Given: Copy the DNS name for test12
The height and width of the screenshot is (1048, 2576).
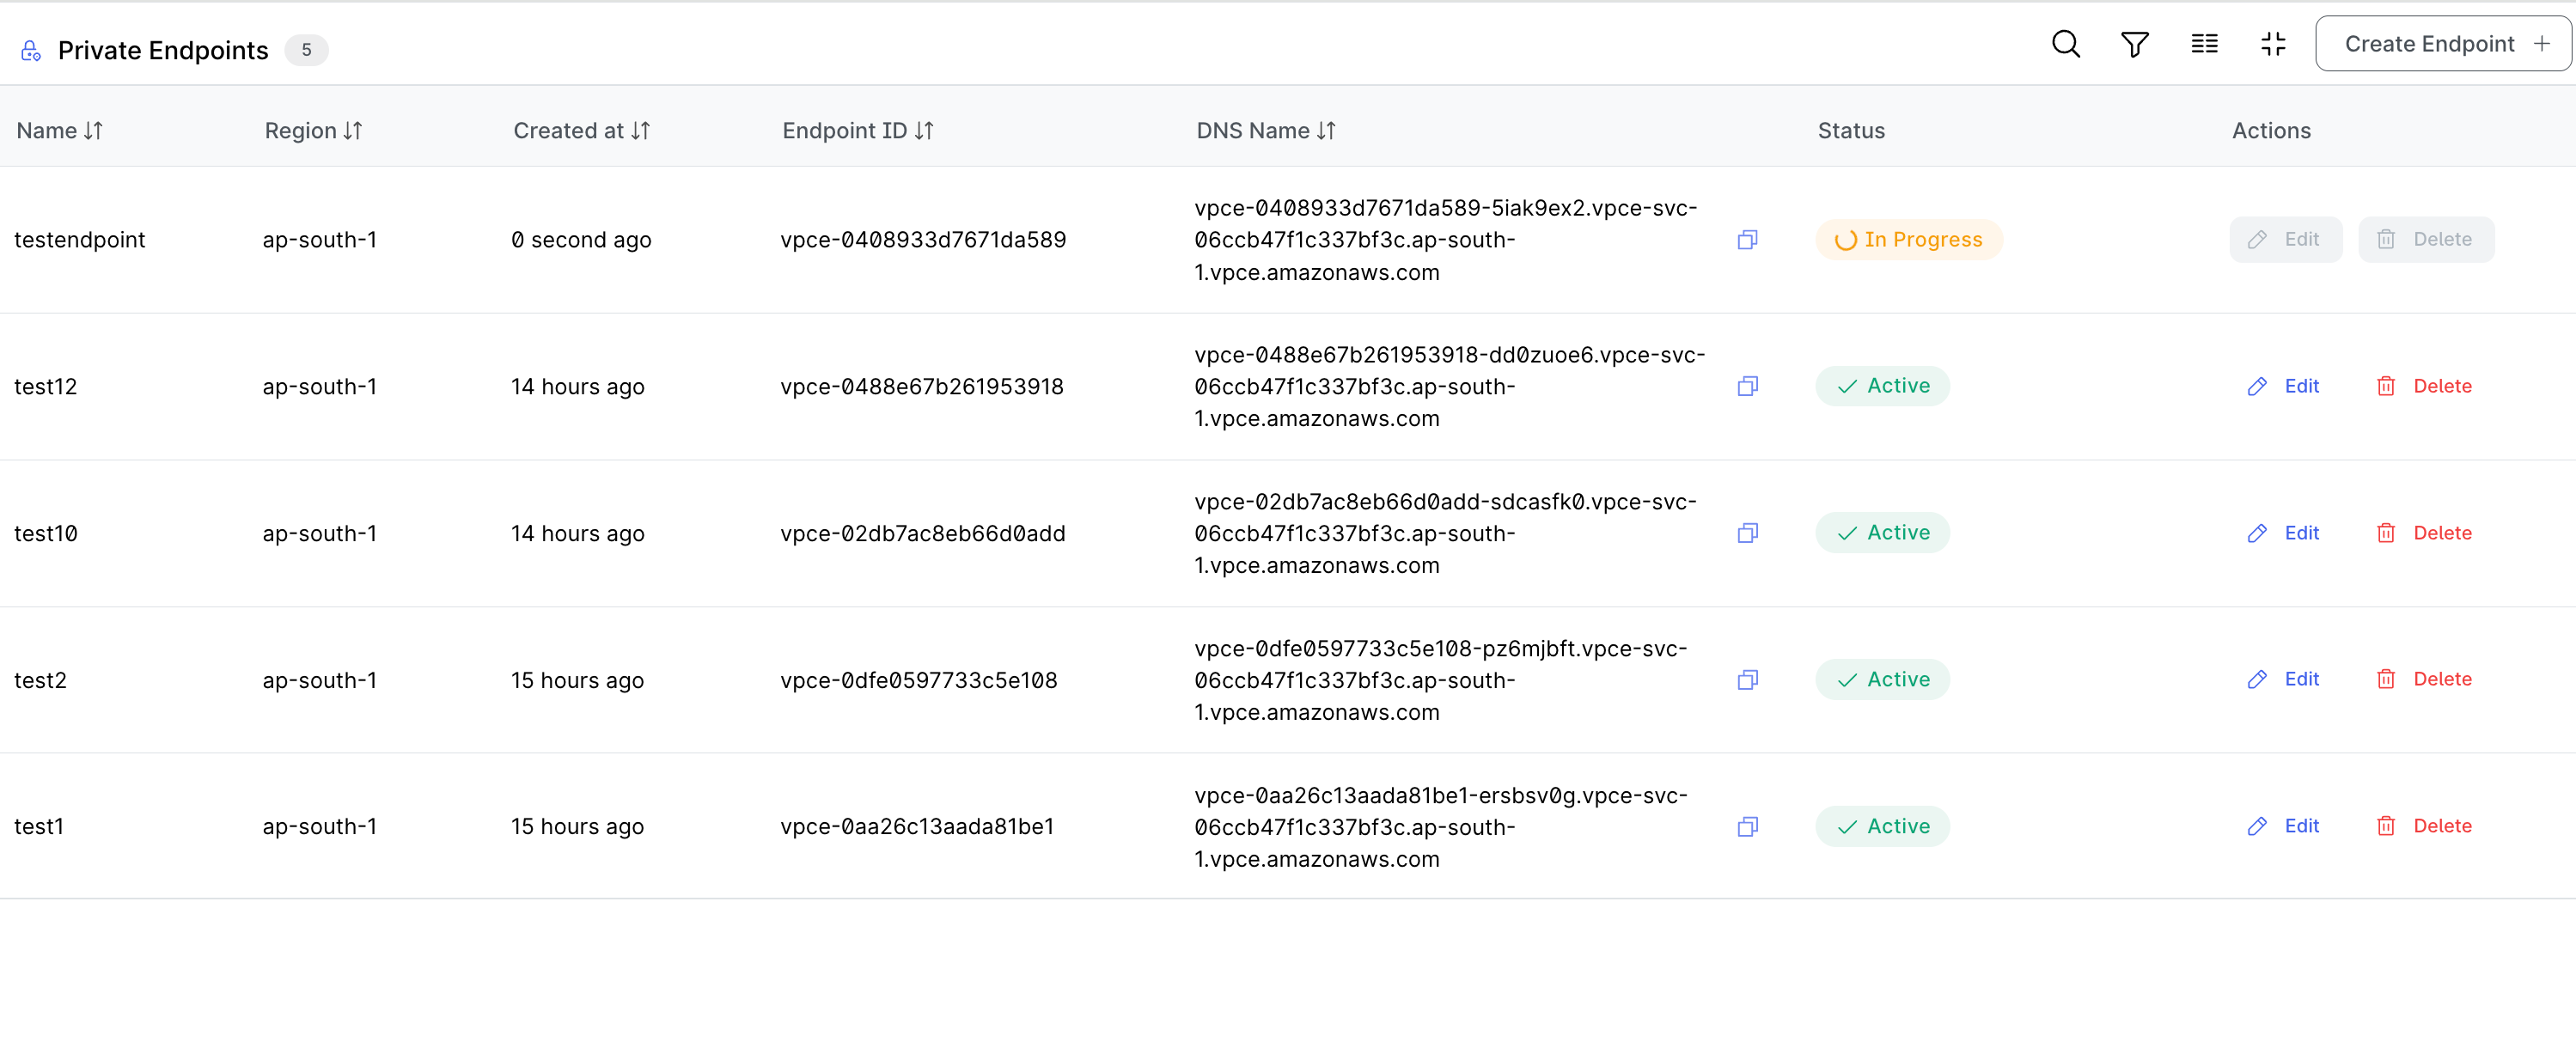Looking at the screenshot, I should coord(1747,386).
